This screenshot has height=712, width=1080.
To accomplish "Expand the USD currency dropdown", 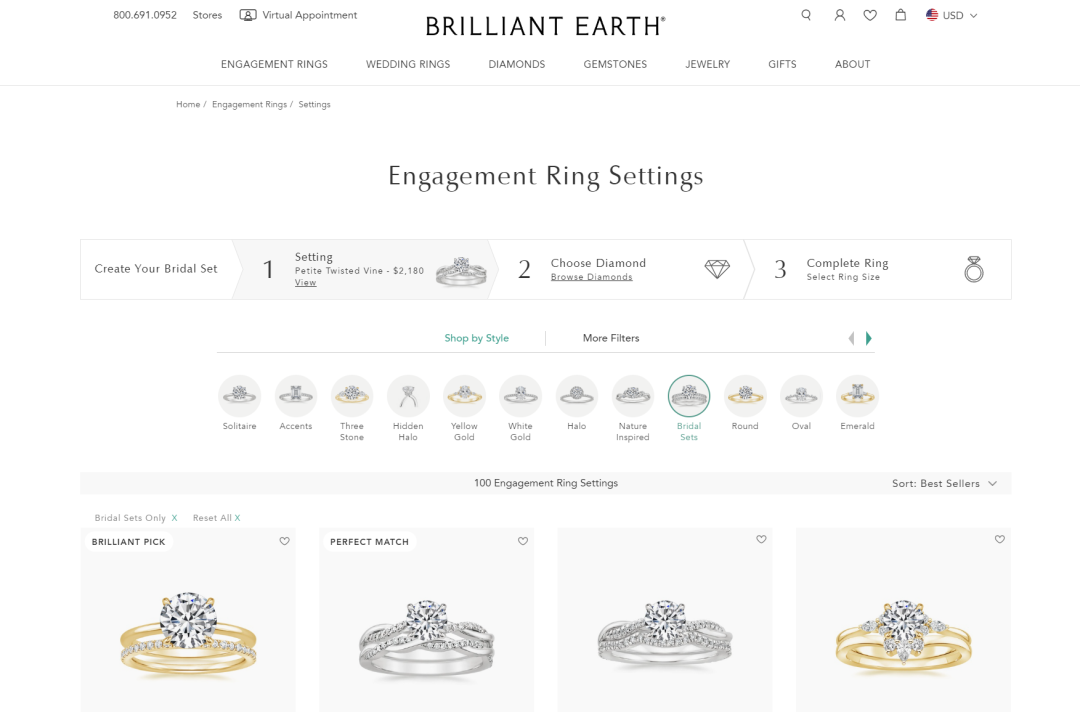I will (952, 15).
